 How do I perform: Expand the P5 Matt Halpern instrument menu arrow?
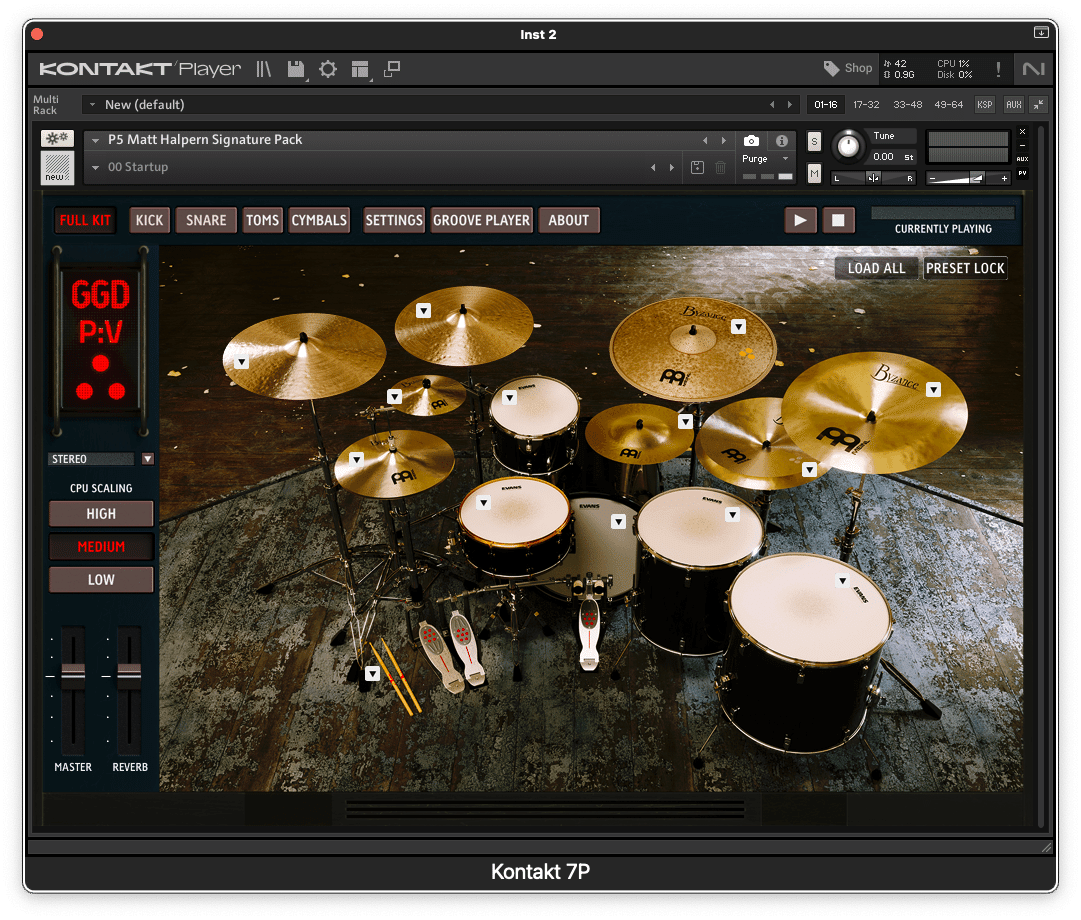pyautogui.click(x=95, y=140)
